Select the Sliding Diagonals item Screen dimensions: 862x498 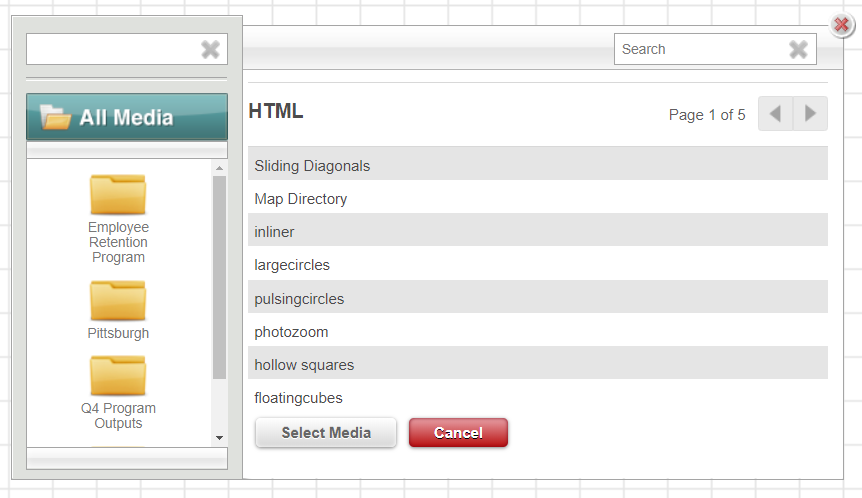(x=538, y=163)
